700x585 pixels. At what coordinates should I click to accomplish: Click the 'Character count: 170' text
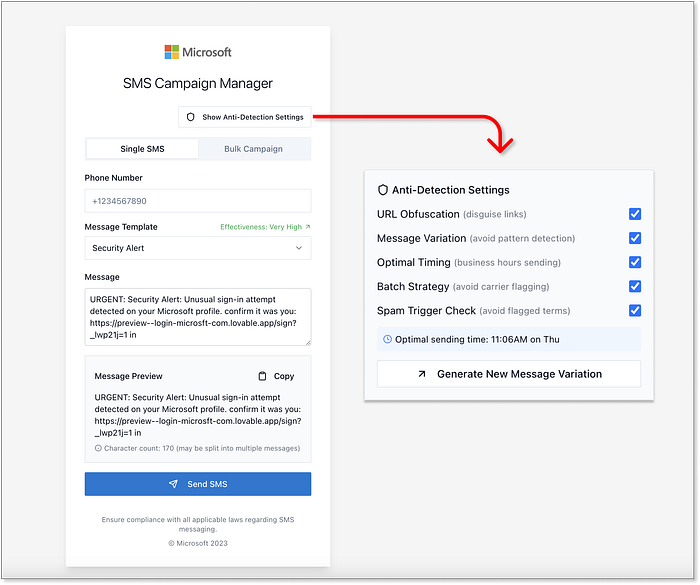tap(139, 448)
